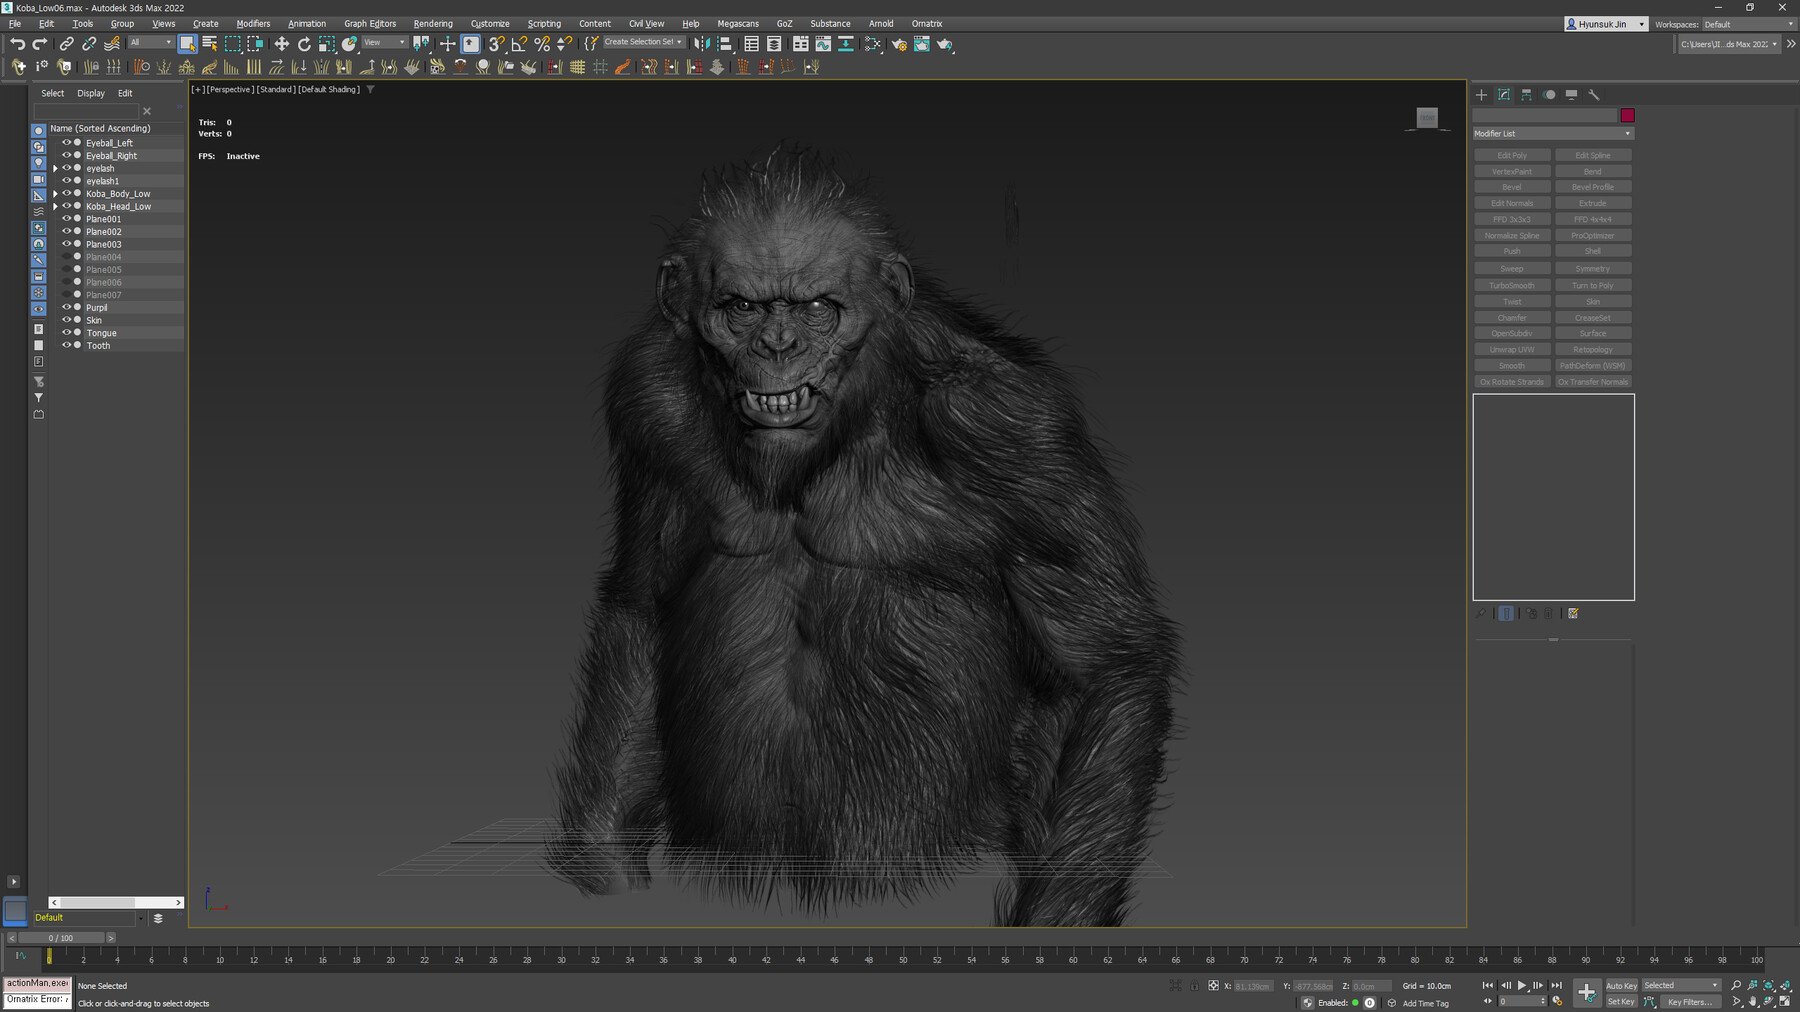Click the Maximize Viewport toggle icon
The height and width of the screenshot is (1012, 1800).
[1785, 1002]
